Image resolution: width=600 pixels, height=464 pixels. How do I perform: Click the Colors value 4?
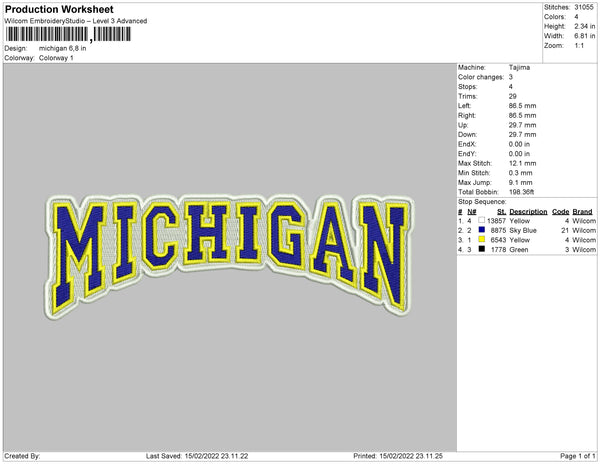coord(576,17)
